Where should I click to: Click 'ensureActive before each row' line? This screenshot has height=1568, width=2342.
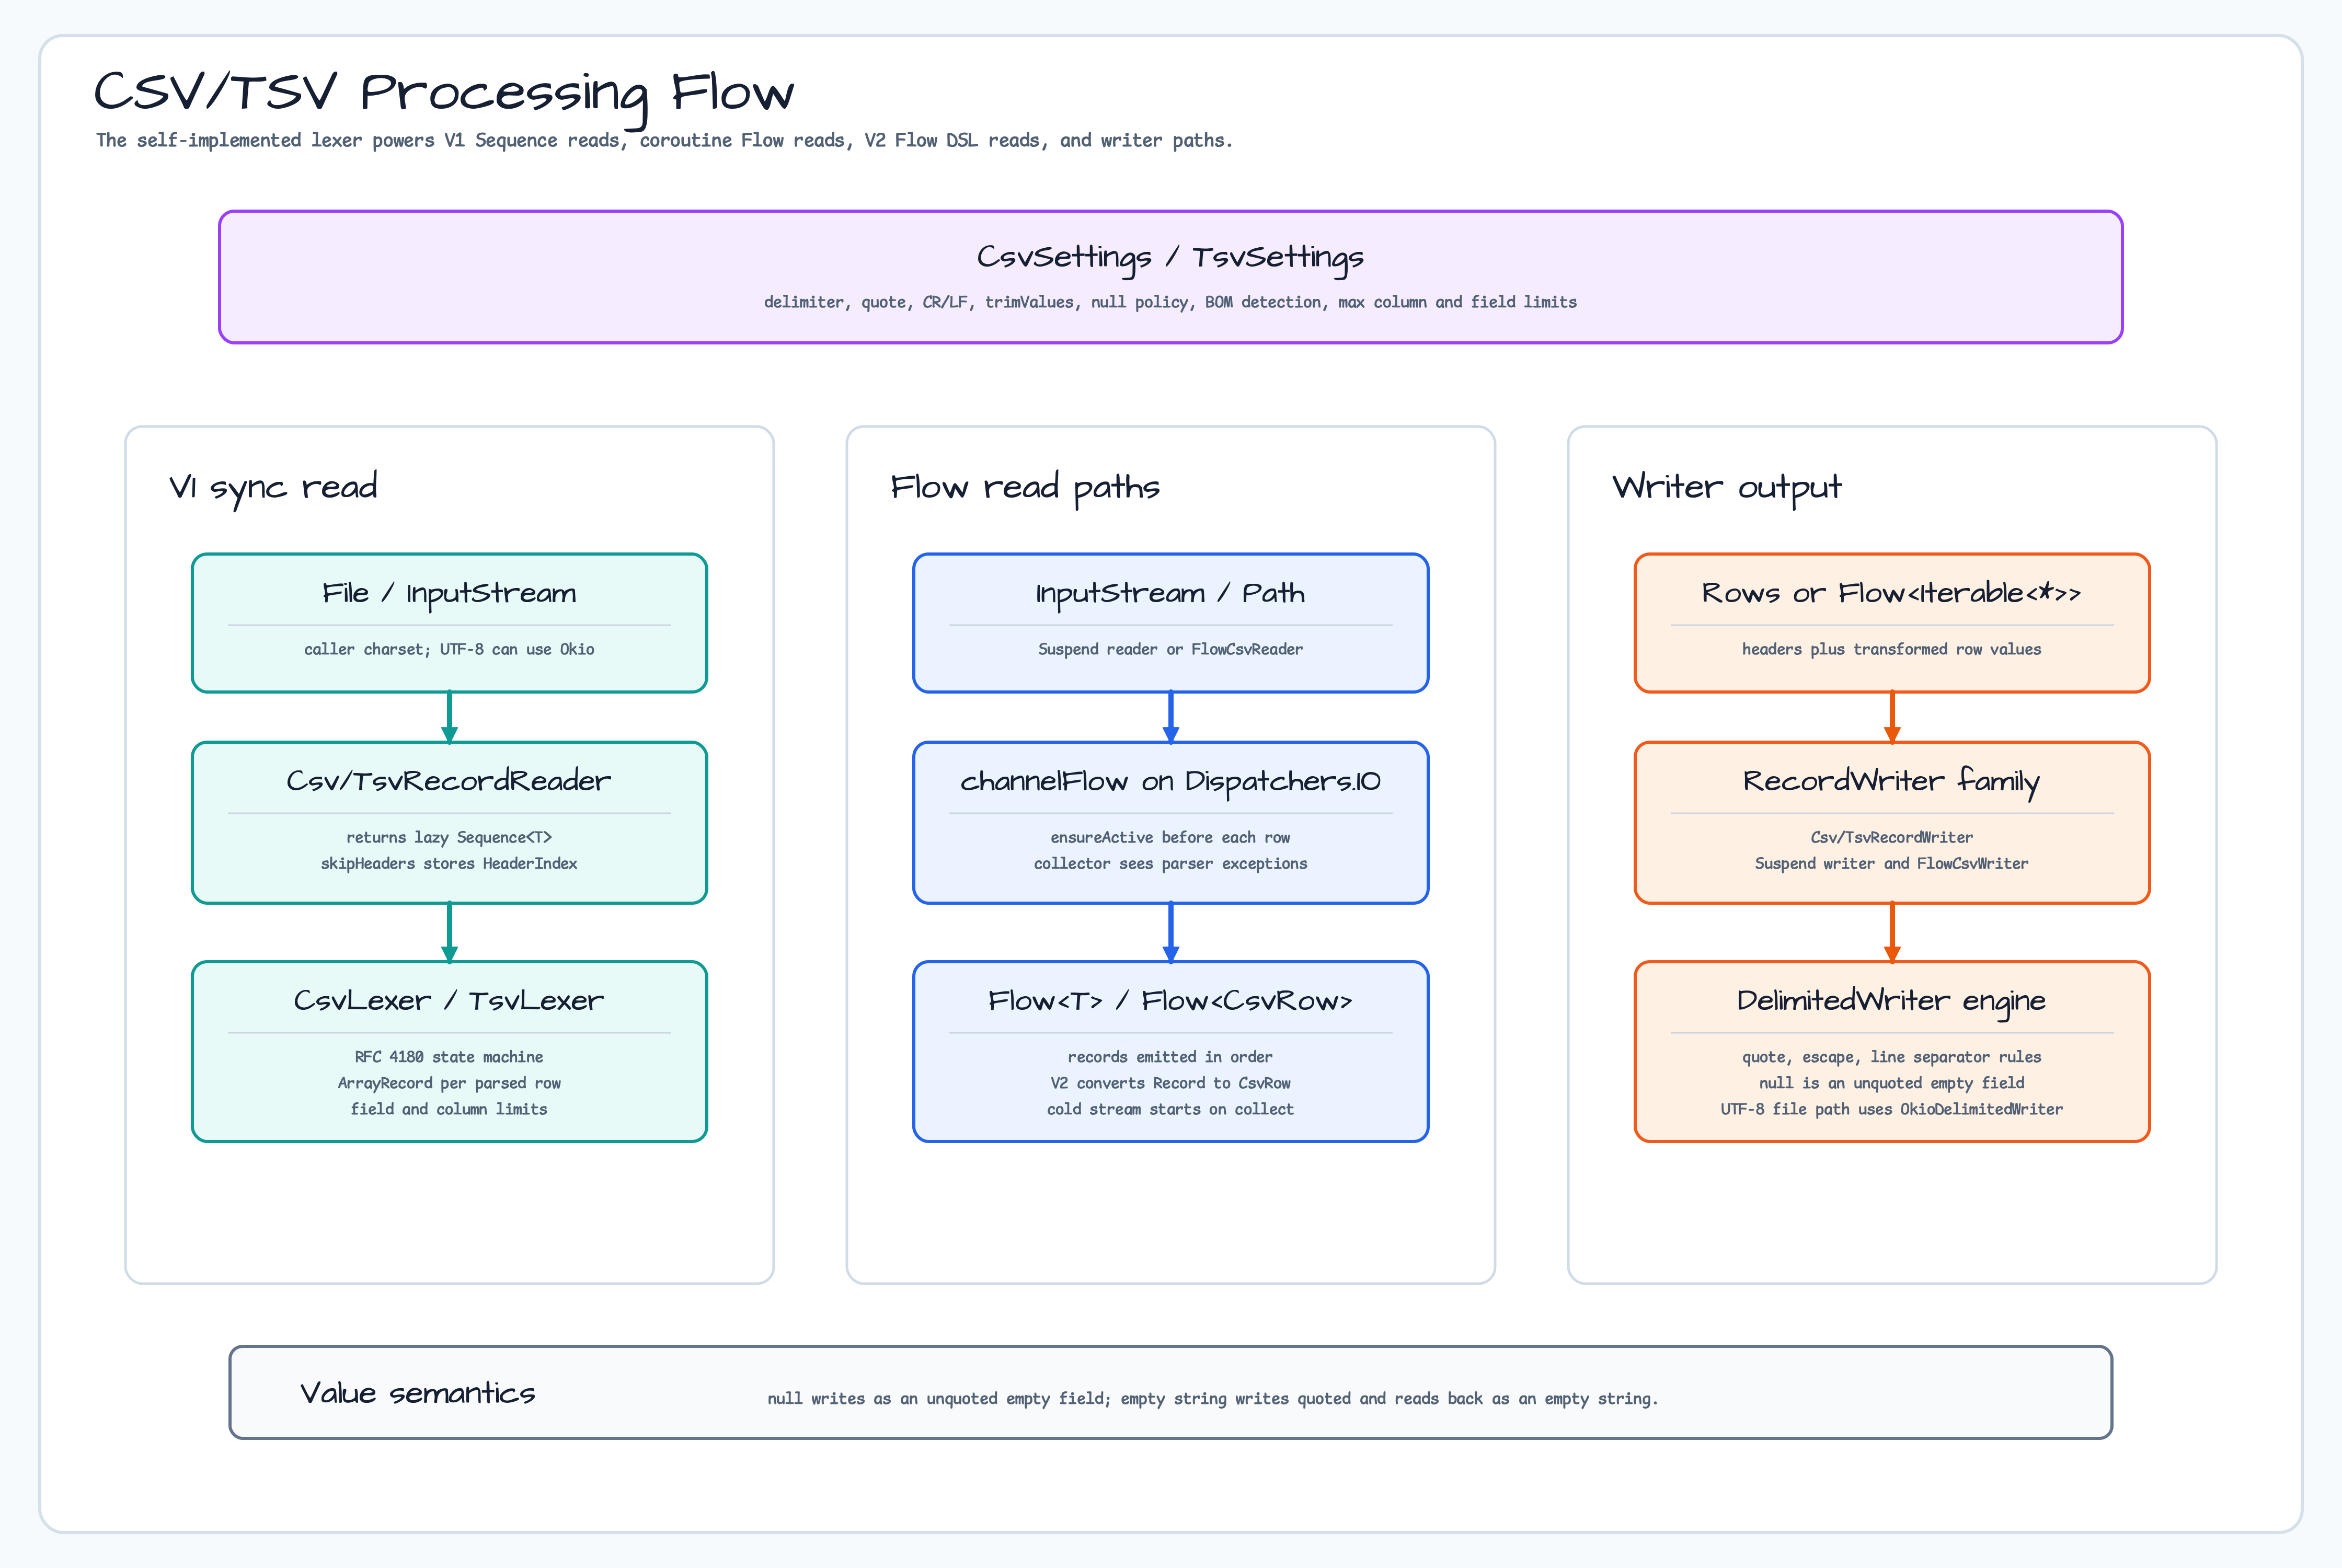[x=1170, y=837]
